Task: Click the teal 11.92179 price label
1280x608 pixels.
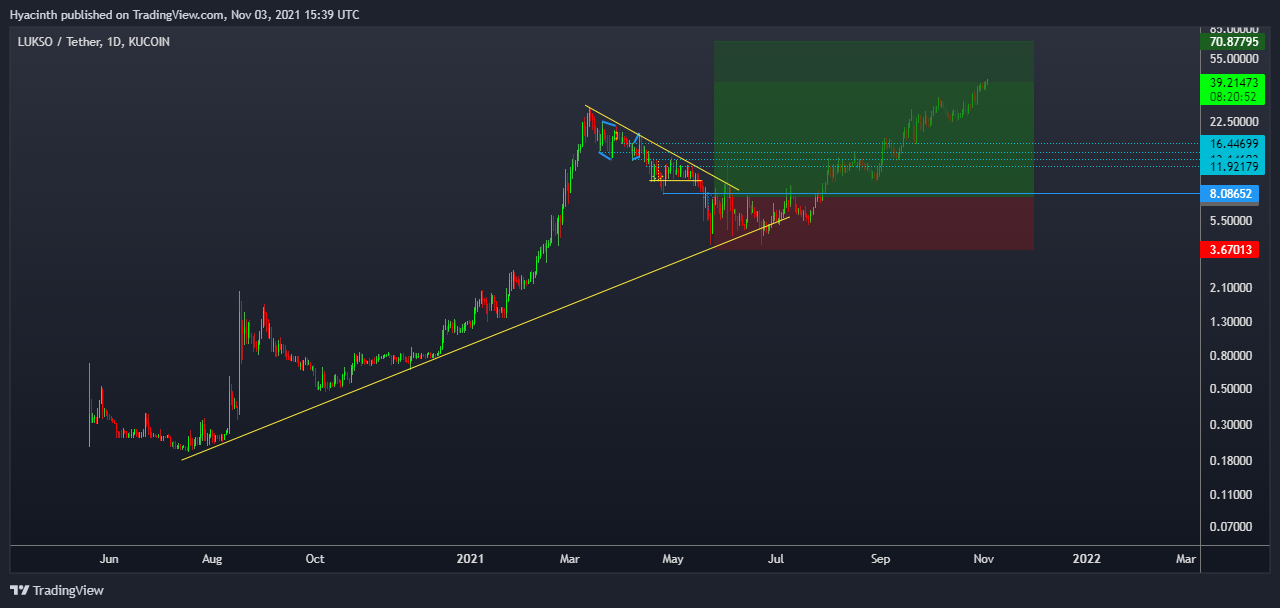Action: pos(1233,167)
